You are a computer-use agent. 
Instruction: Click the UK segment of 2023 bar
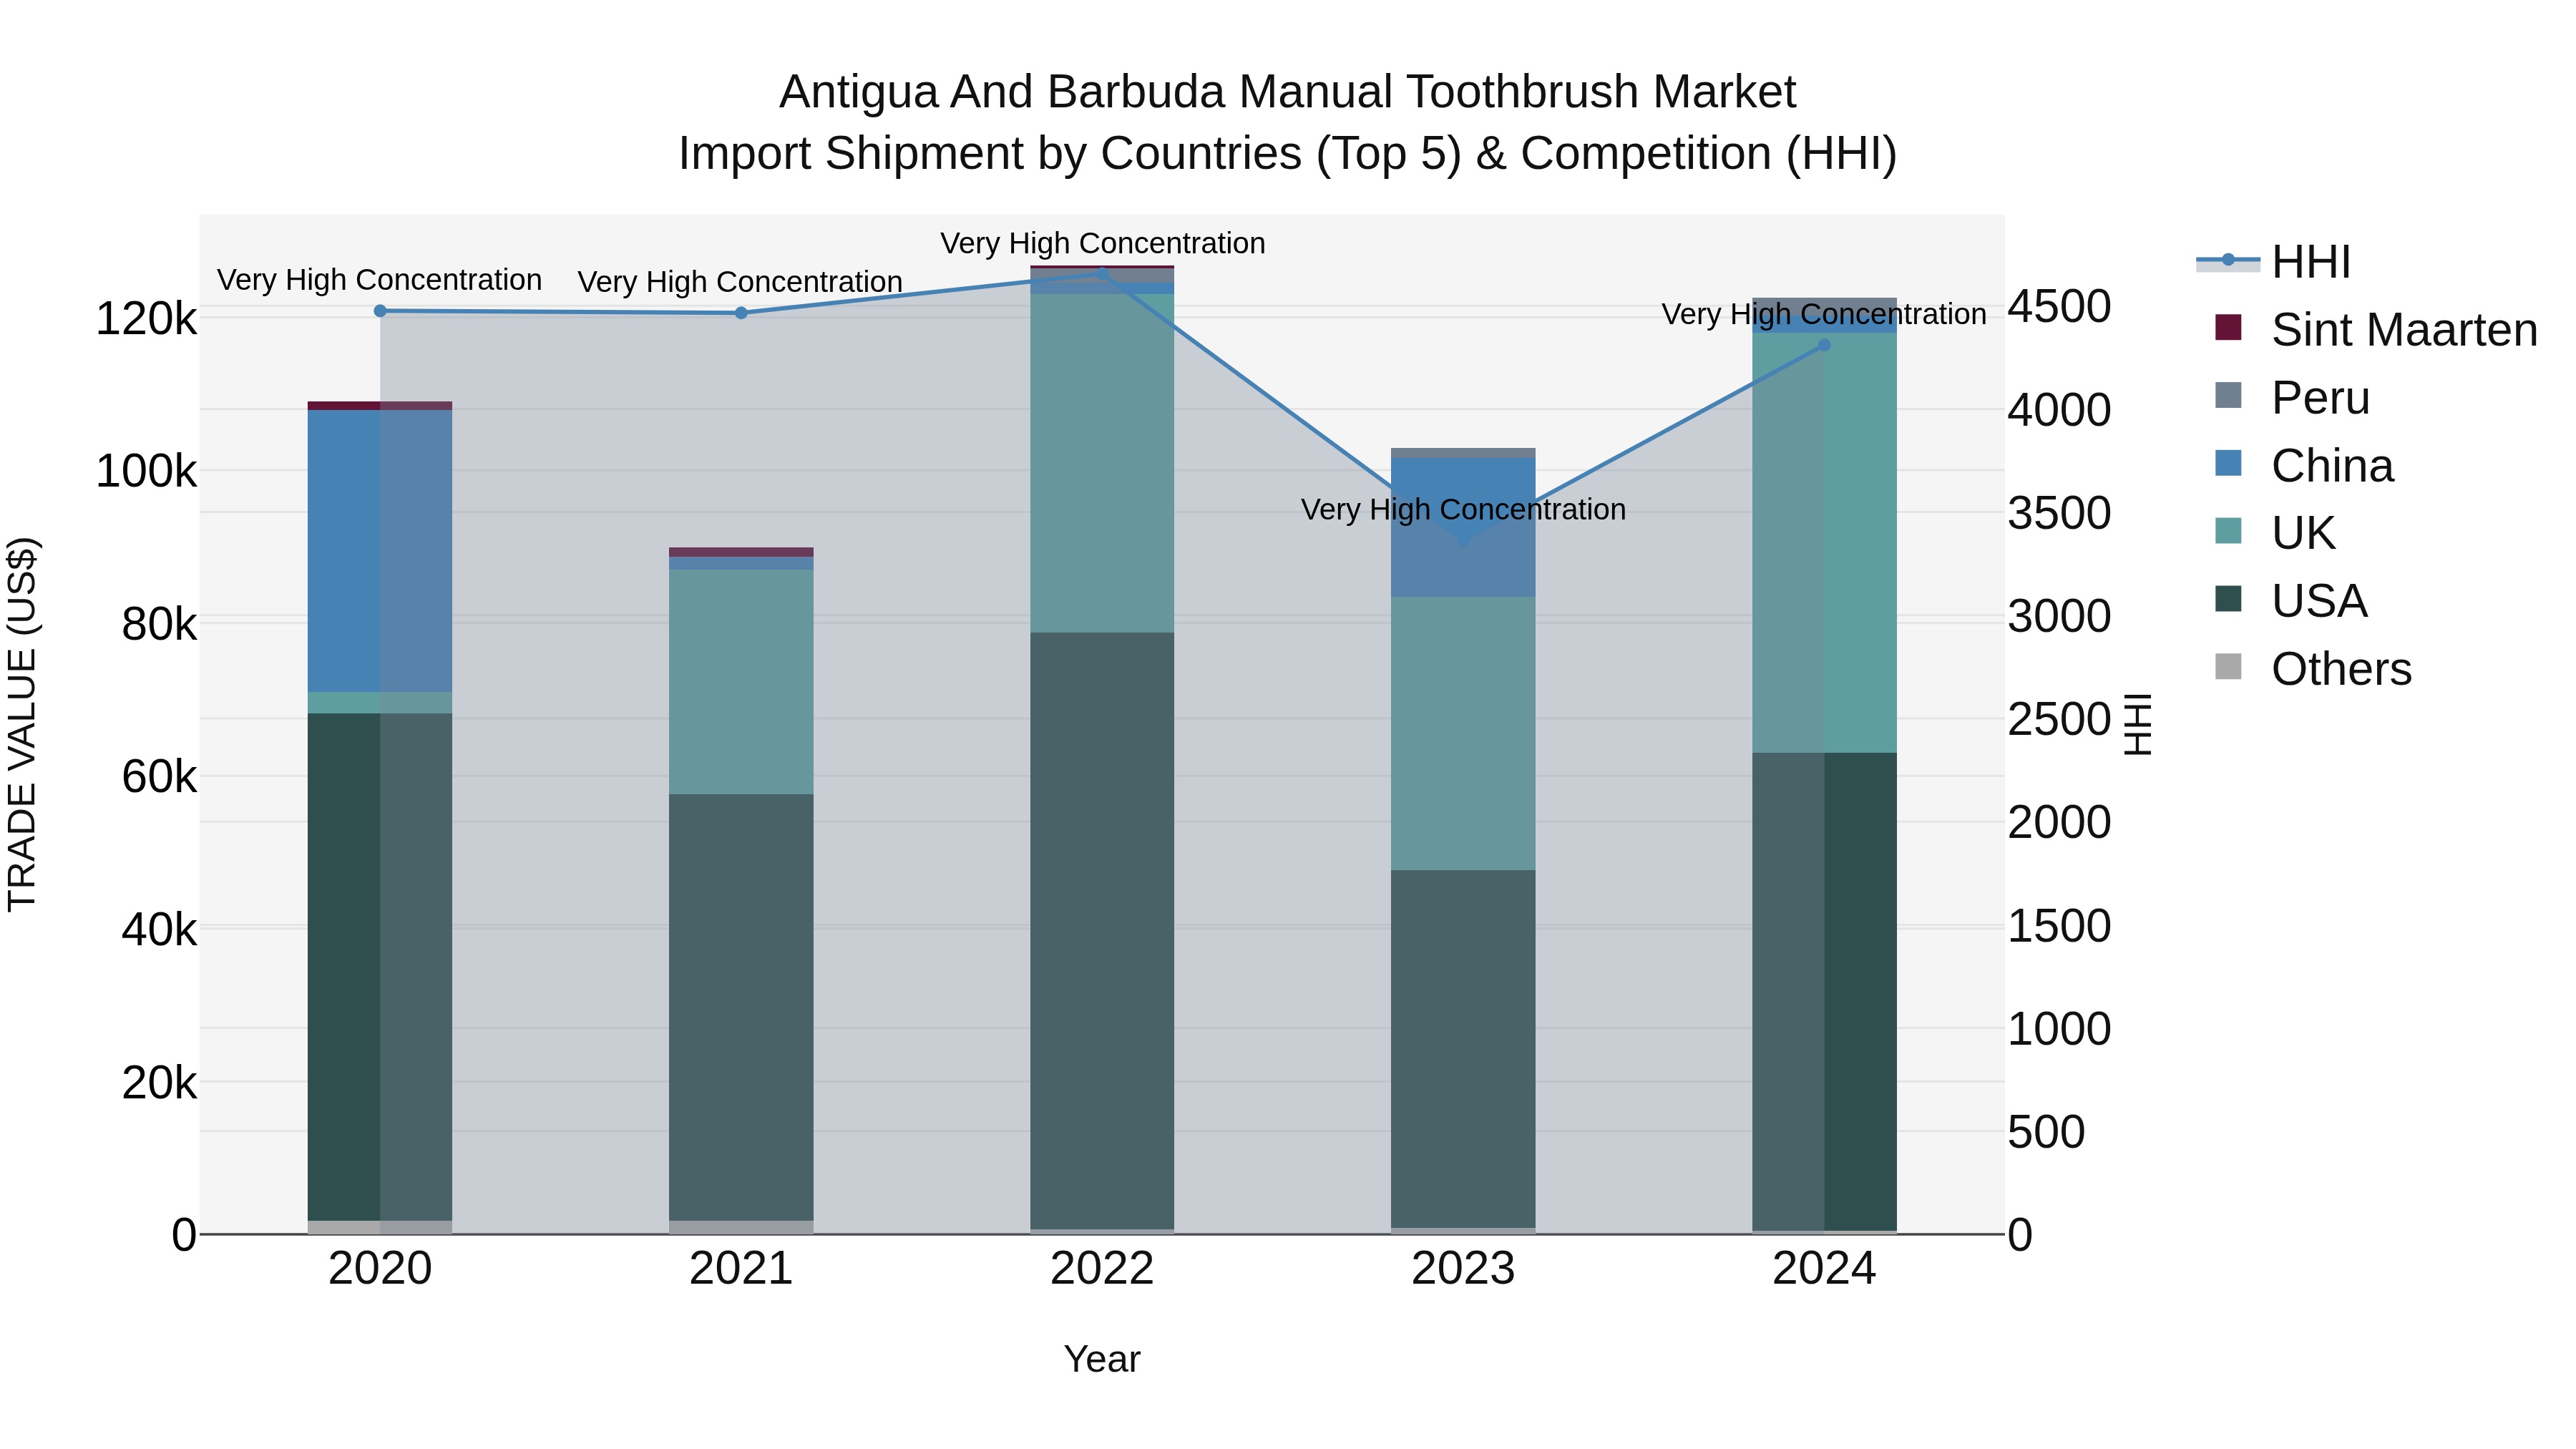tap(1463, 734)
